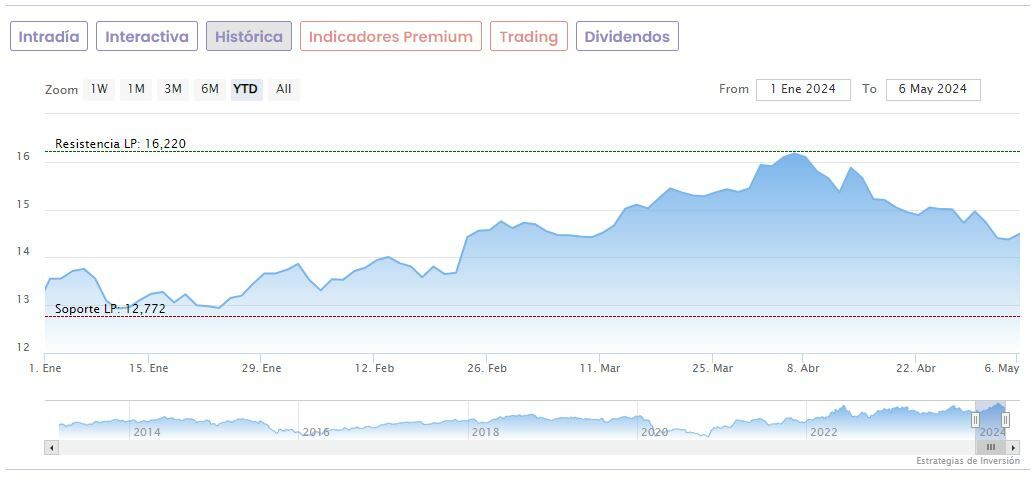Switch to the Interactiva chart tab
This screenshot has height=480, width=1036.
coord(147,37)
